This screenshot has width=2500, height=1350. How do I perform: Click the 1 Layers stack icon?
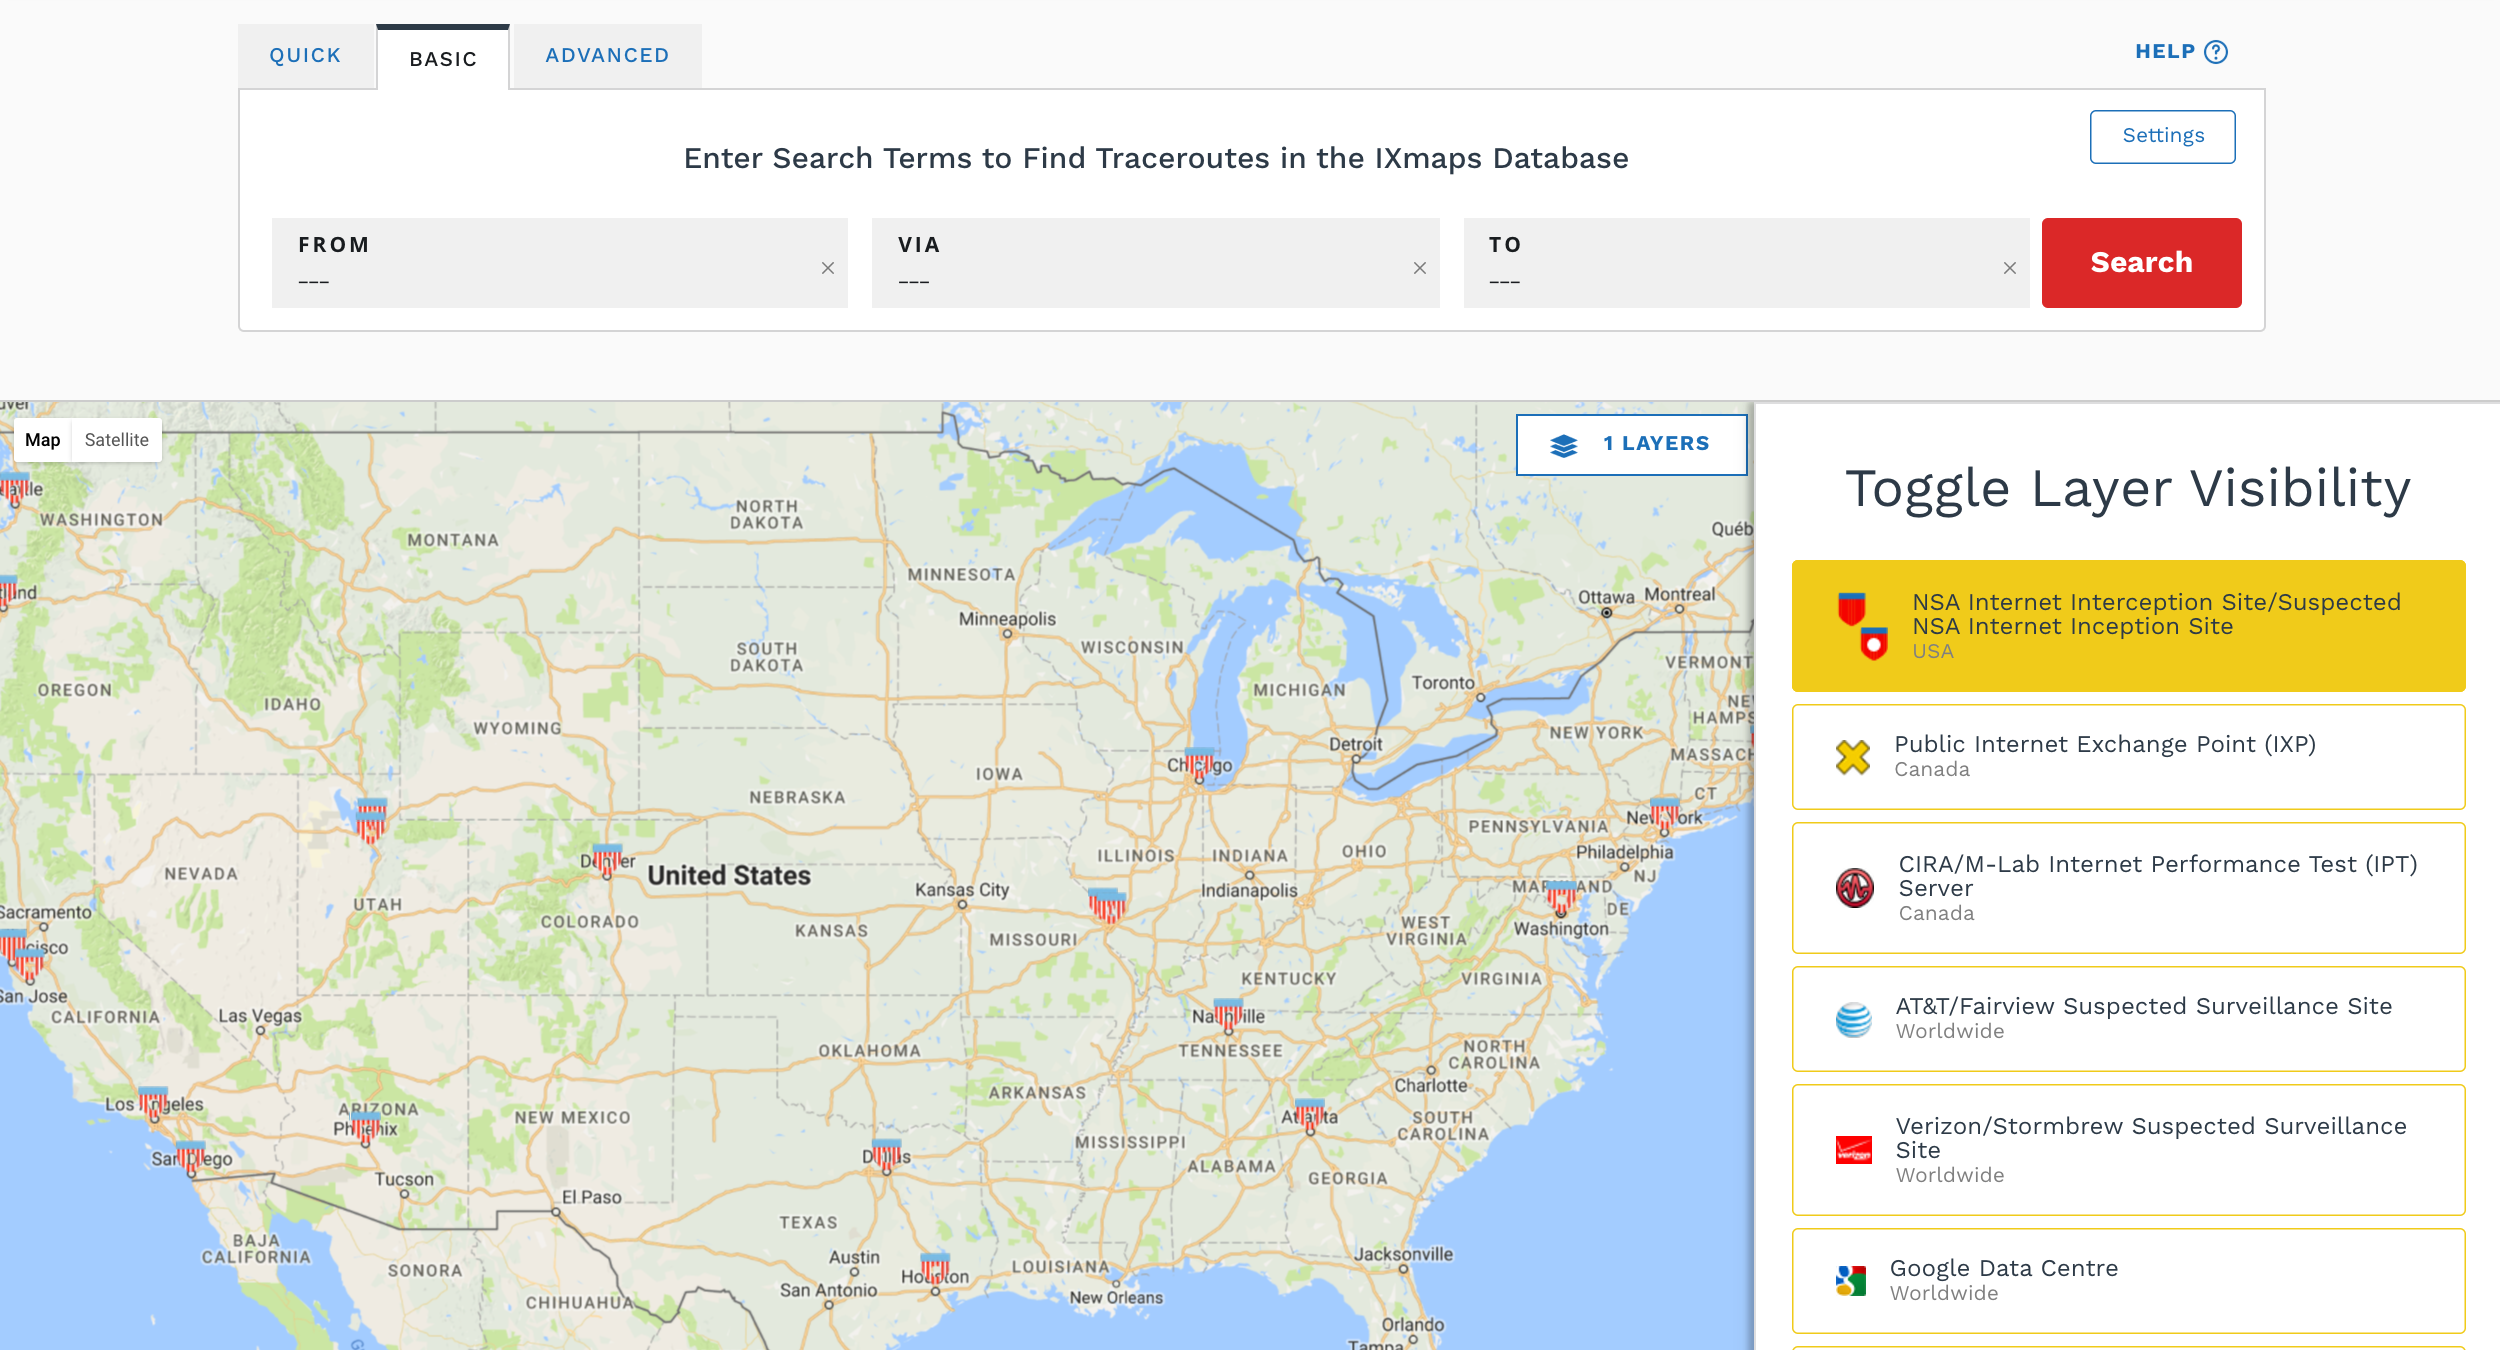coord(1562,442)
